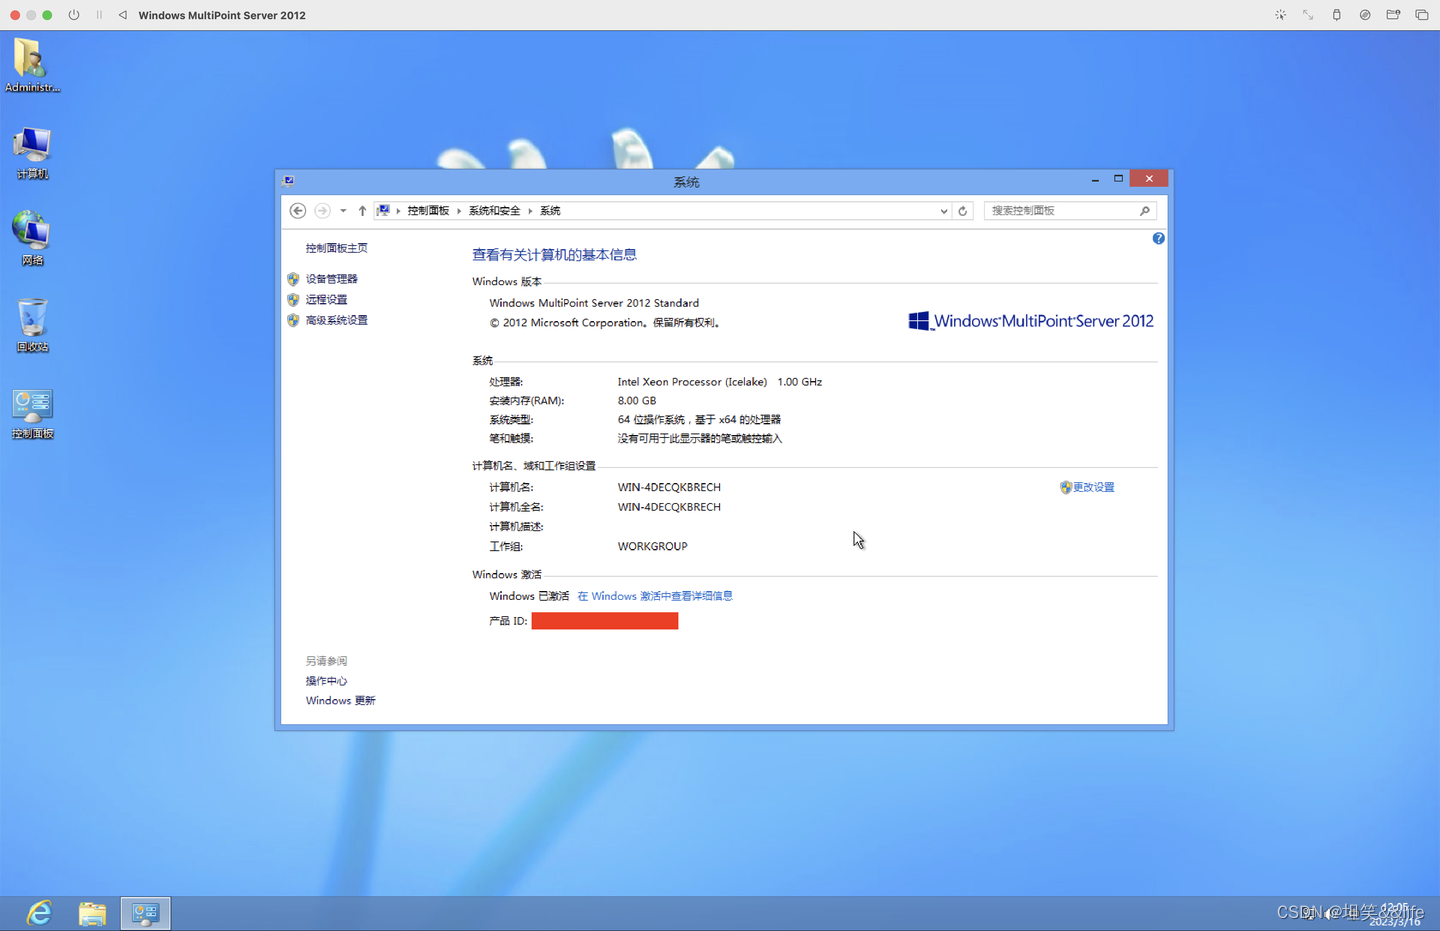Viewport: 1440px width, 931px height.
Task: Click the Windows MultiPoint Server 2012 Standard text
Action: coord(594,303)
